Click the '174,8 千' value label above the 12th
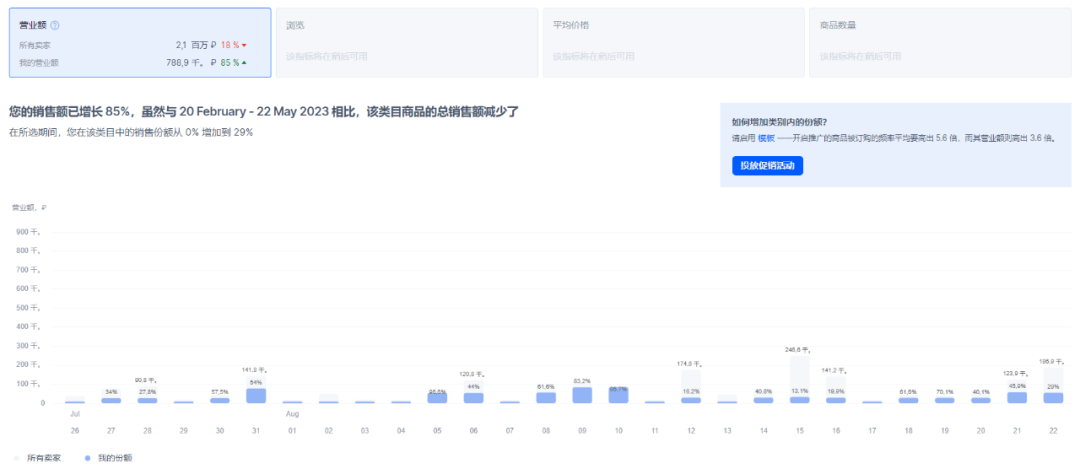The width and height of the screenshot is (1080, 469). (x=691, y=364)
